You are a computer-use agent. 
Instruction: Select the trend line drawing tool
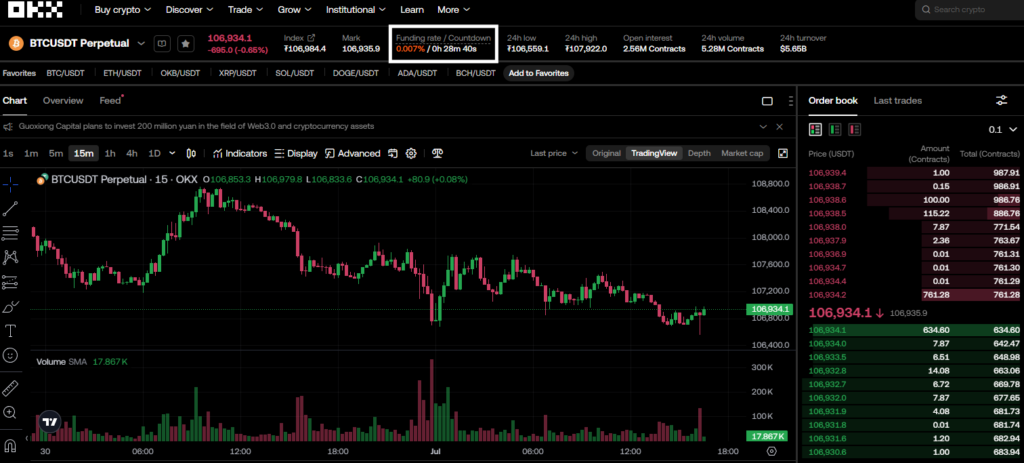coord(10,208)
